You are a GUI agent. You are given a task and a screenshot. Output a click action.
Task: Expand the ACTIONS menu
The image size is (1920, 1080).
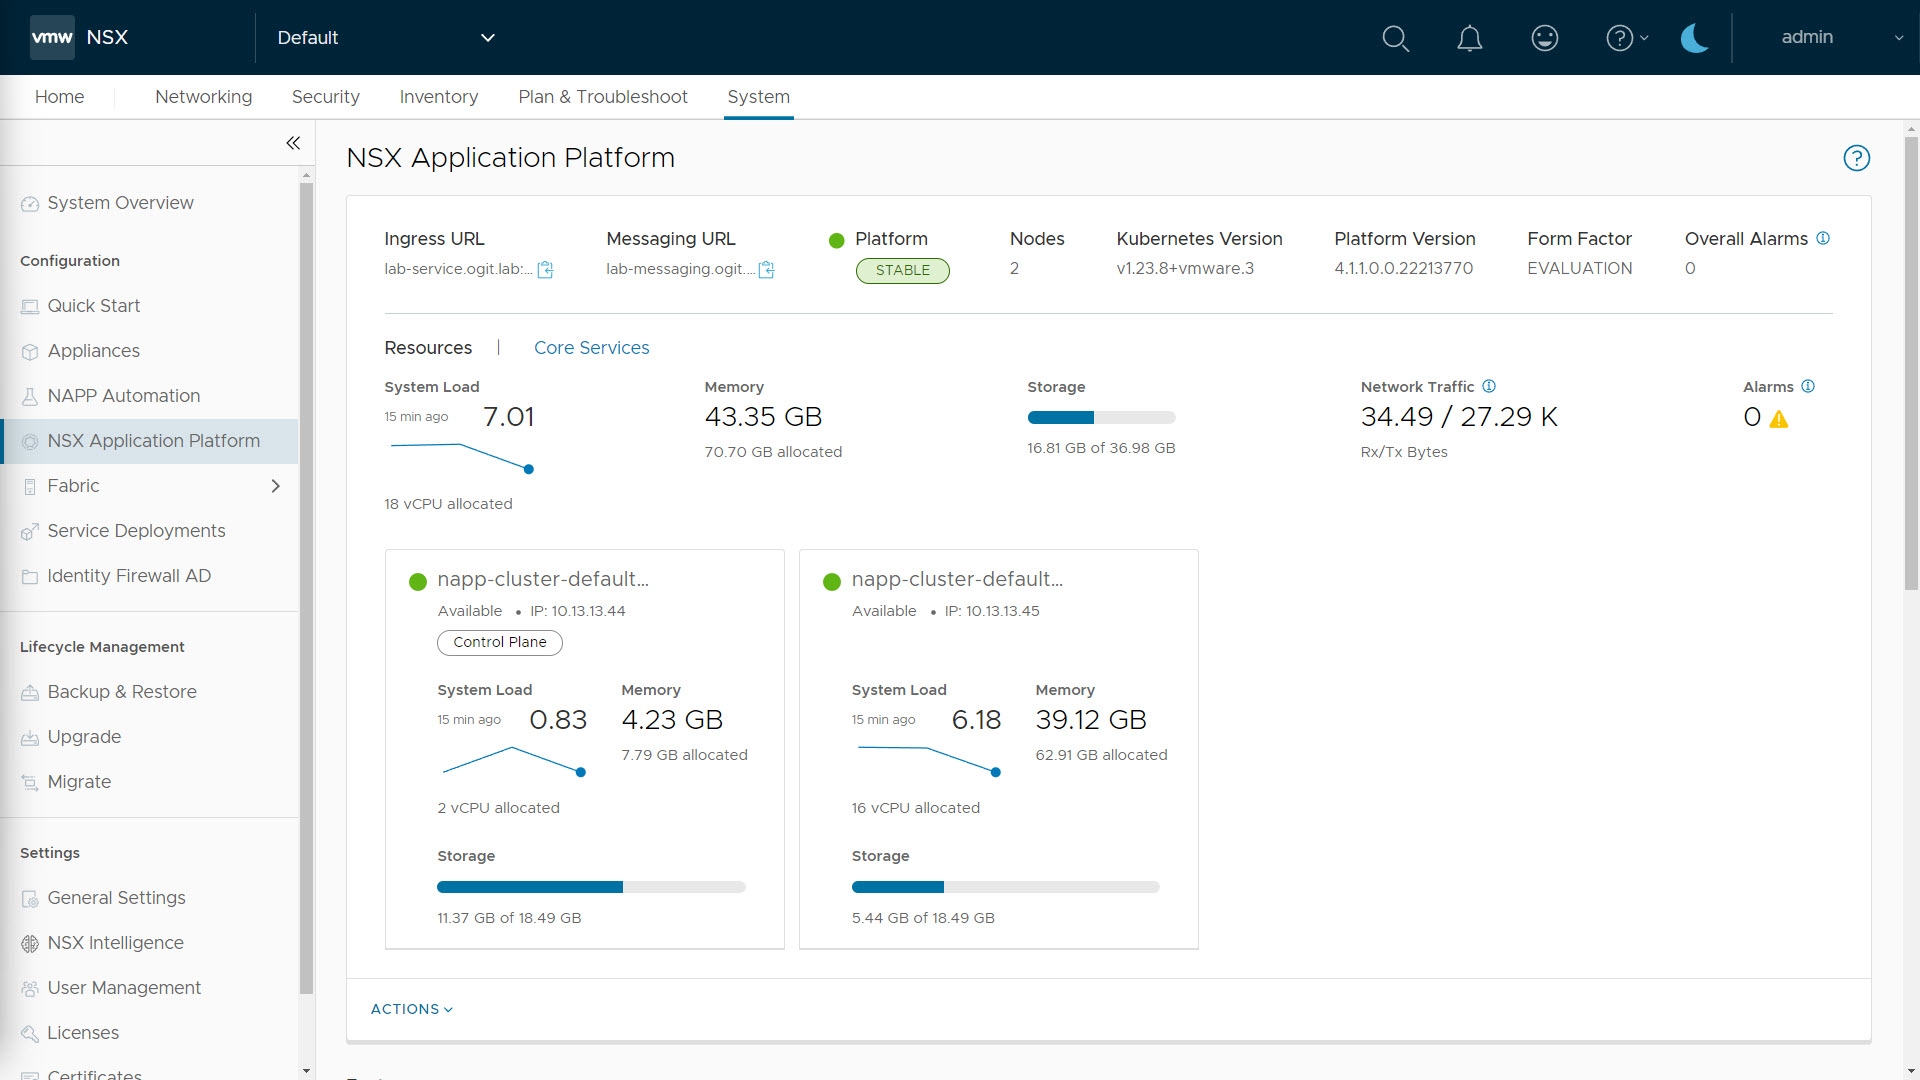411,1009
